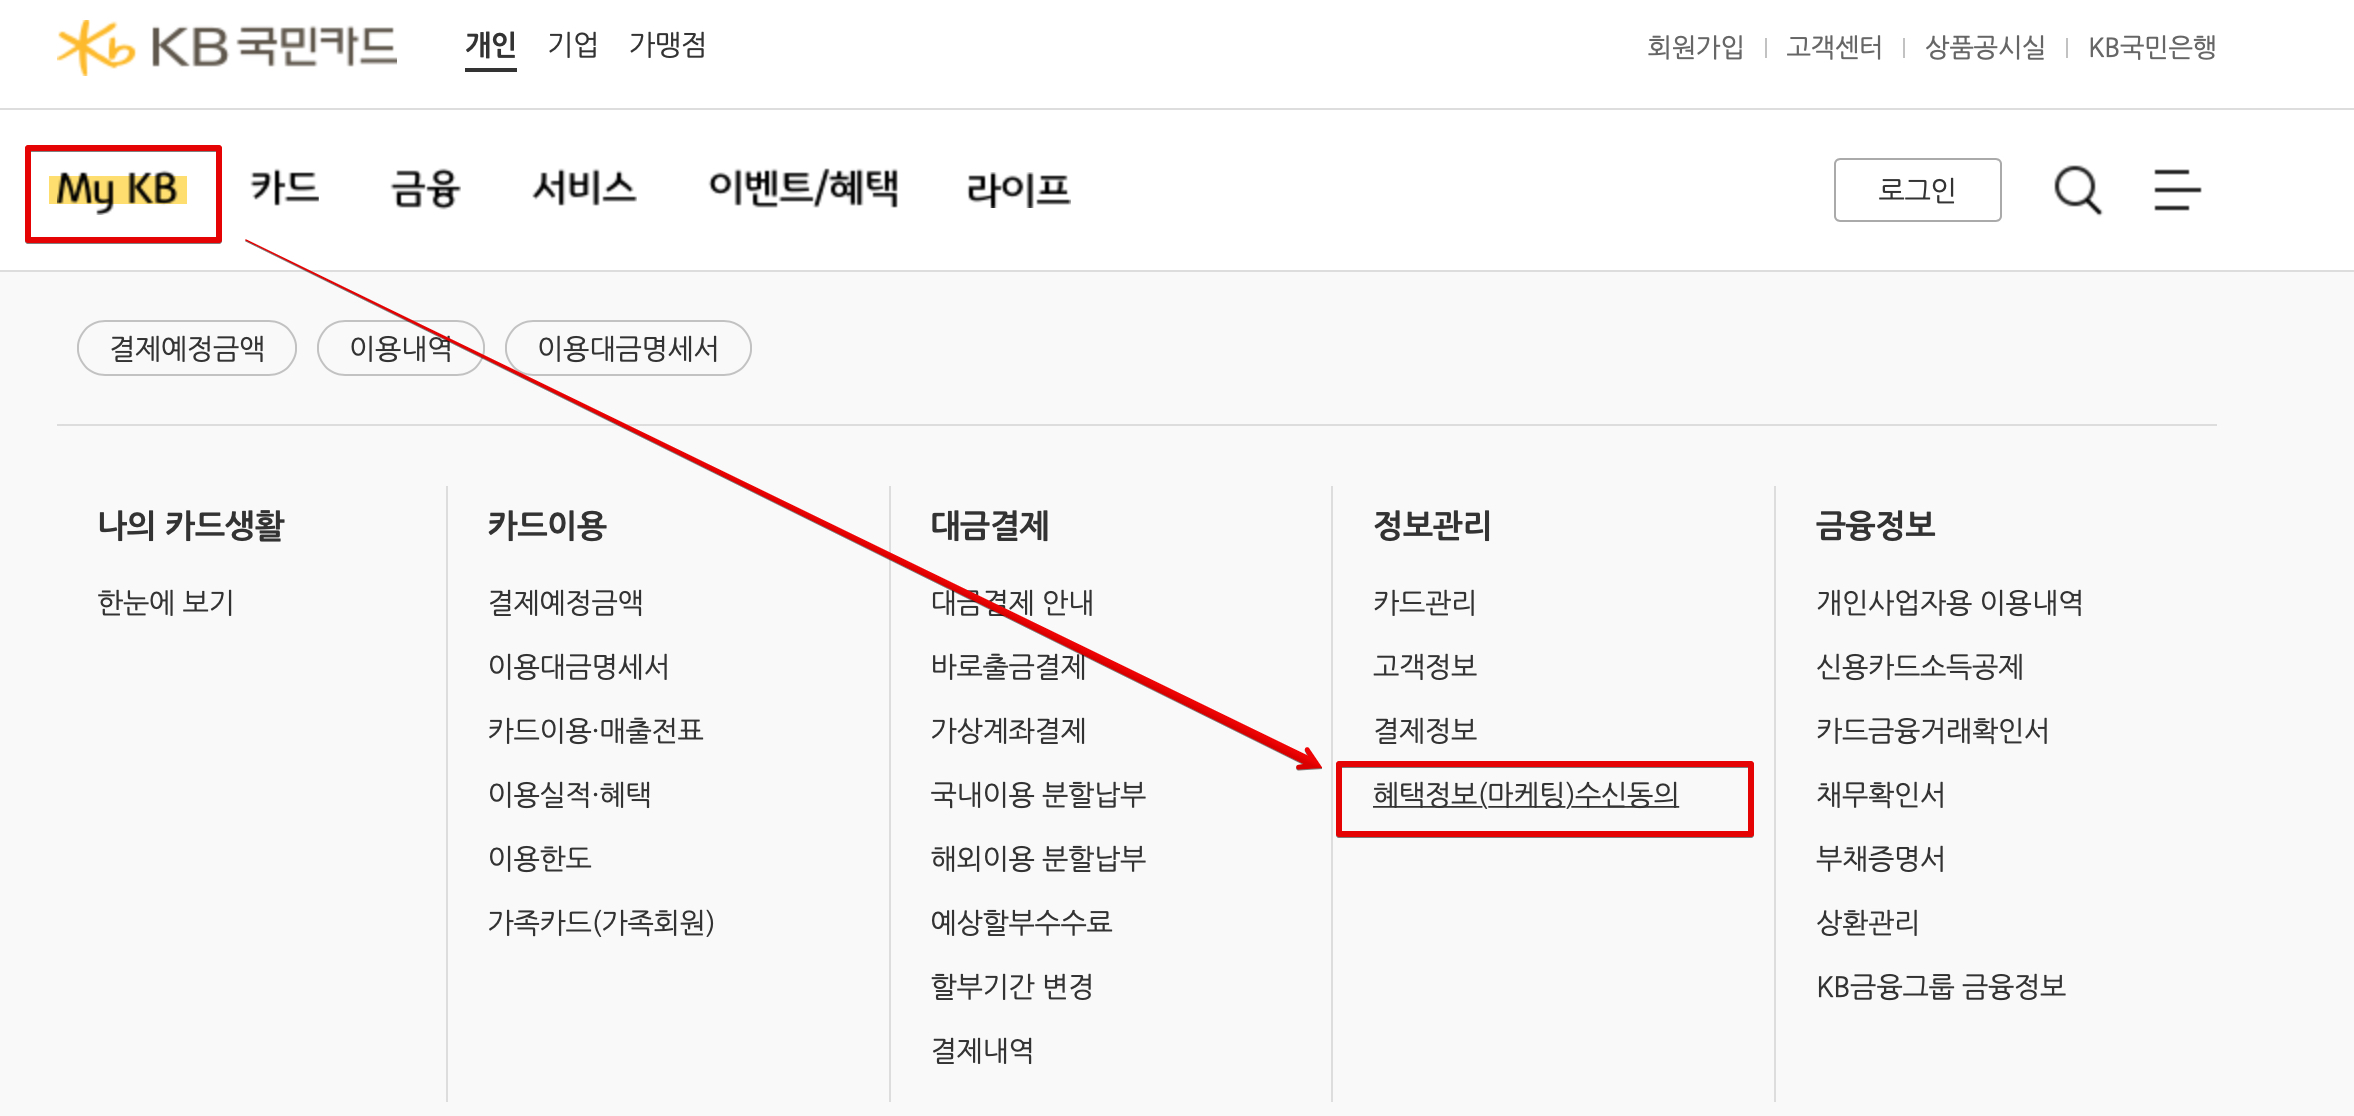
Task: Go to 회원가입 link
Action: [1695, 47]
